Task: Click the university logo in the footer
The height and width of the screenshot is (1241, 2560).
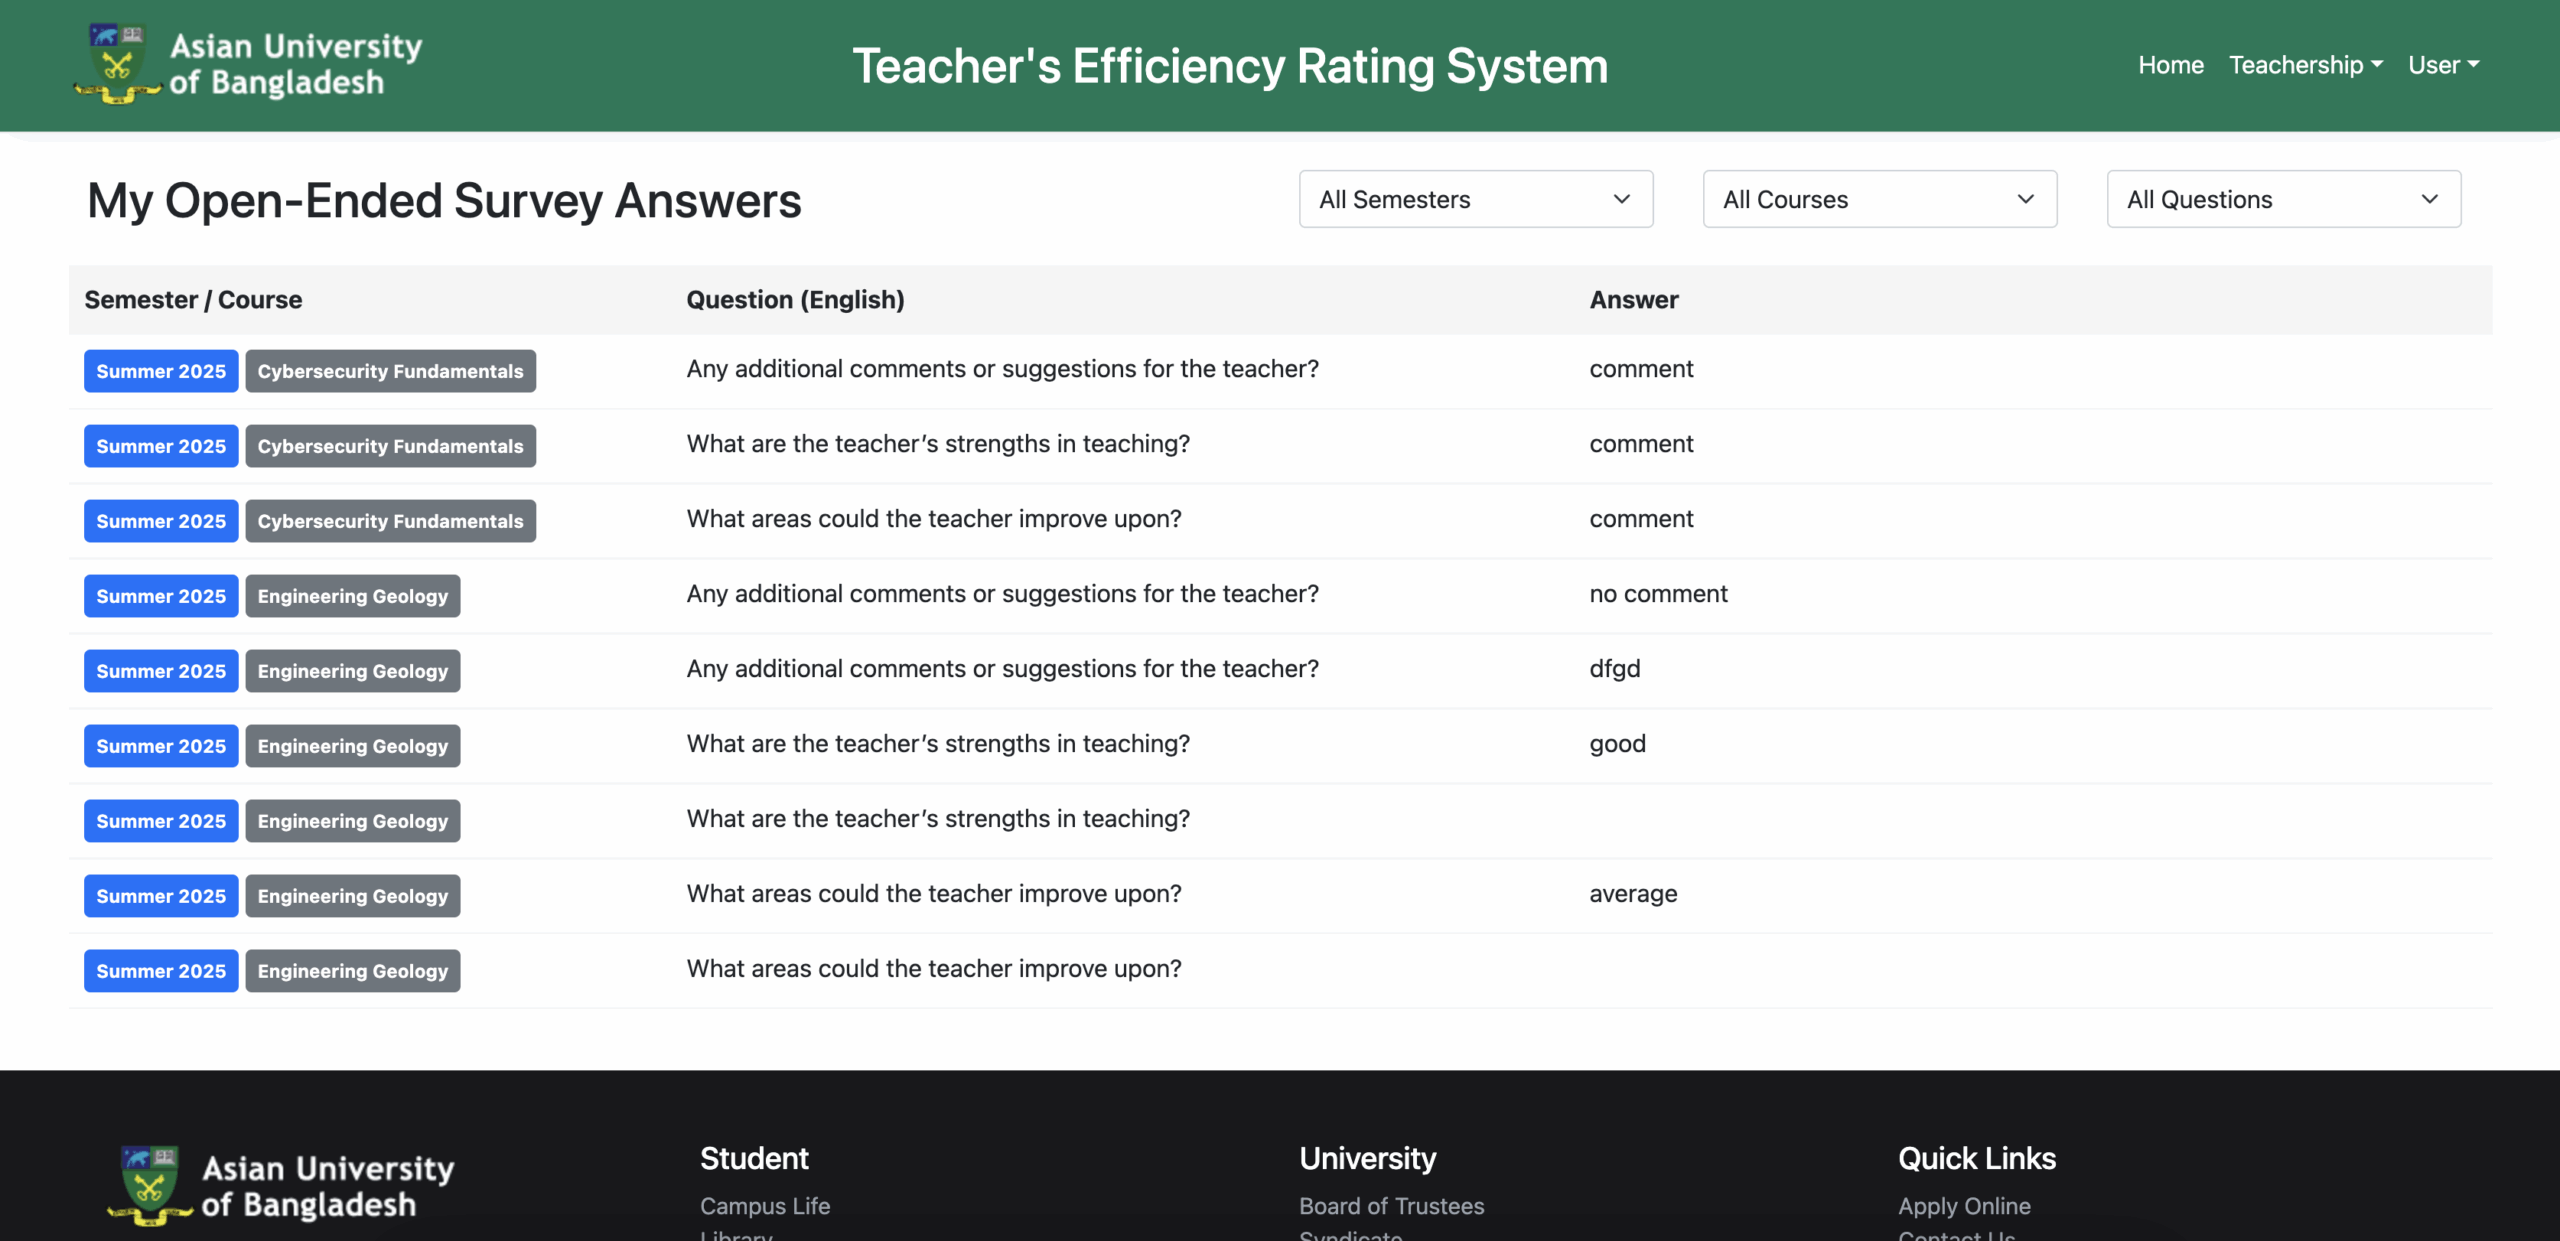Action: [281, 1186]
